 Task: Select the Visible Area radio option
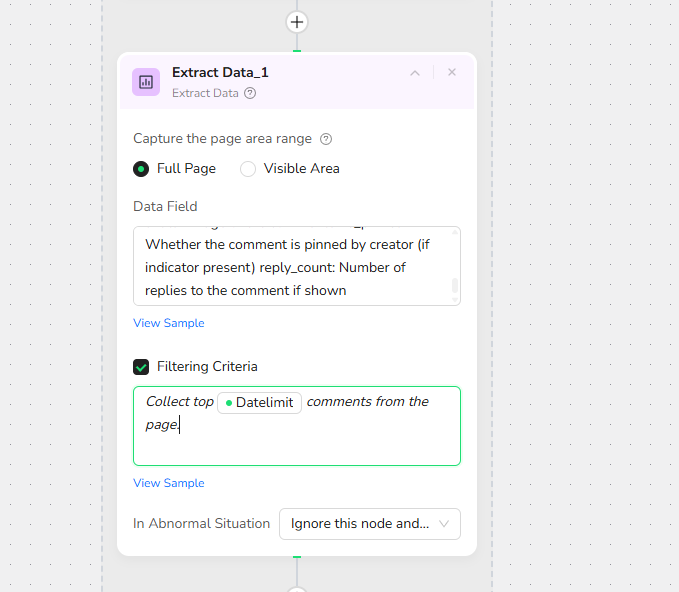click(x=248, y=169)
